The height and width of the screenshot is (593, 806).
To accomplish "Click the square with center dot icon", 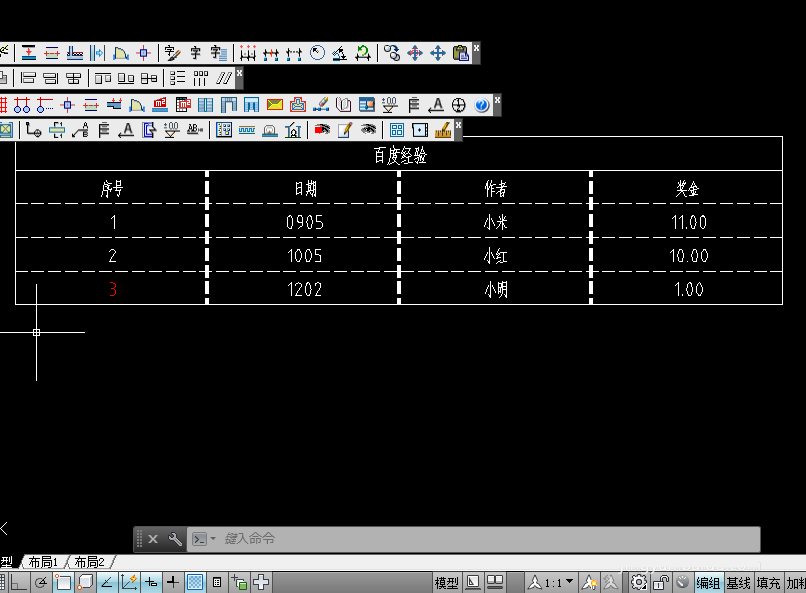I will tap(420, 130).
